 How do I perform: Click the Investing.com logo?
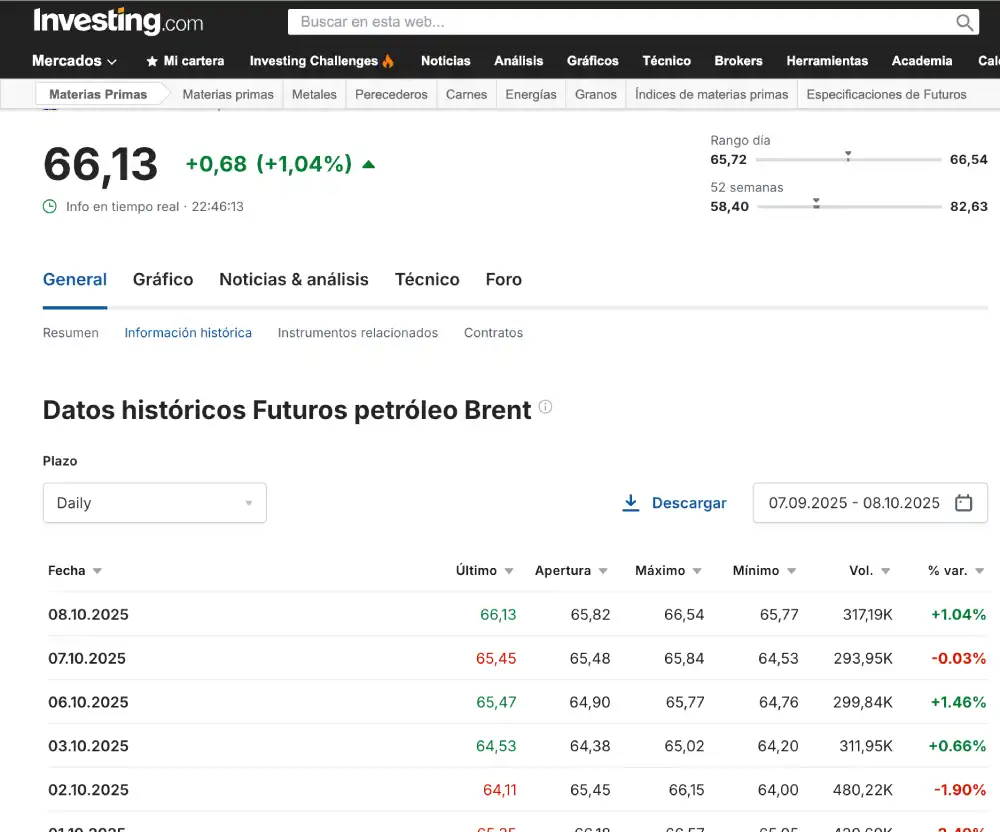[118, 21]
